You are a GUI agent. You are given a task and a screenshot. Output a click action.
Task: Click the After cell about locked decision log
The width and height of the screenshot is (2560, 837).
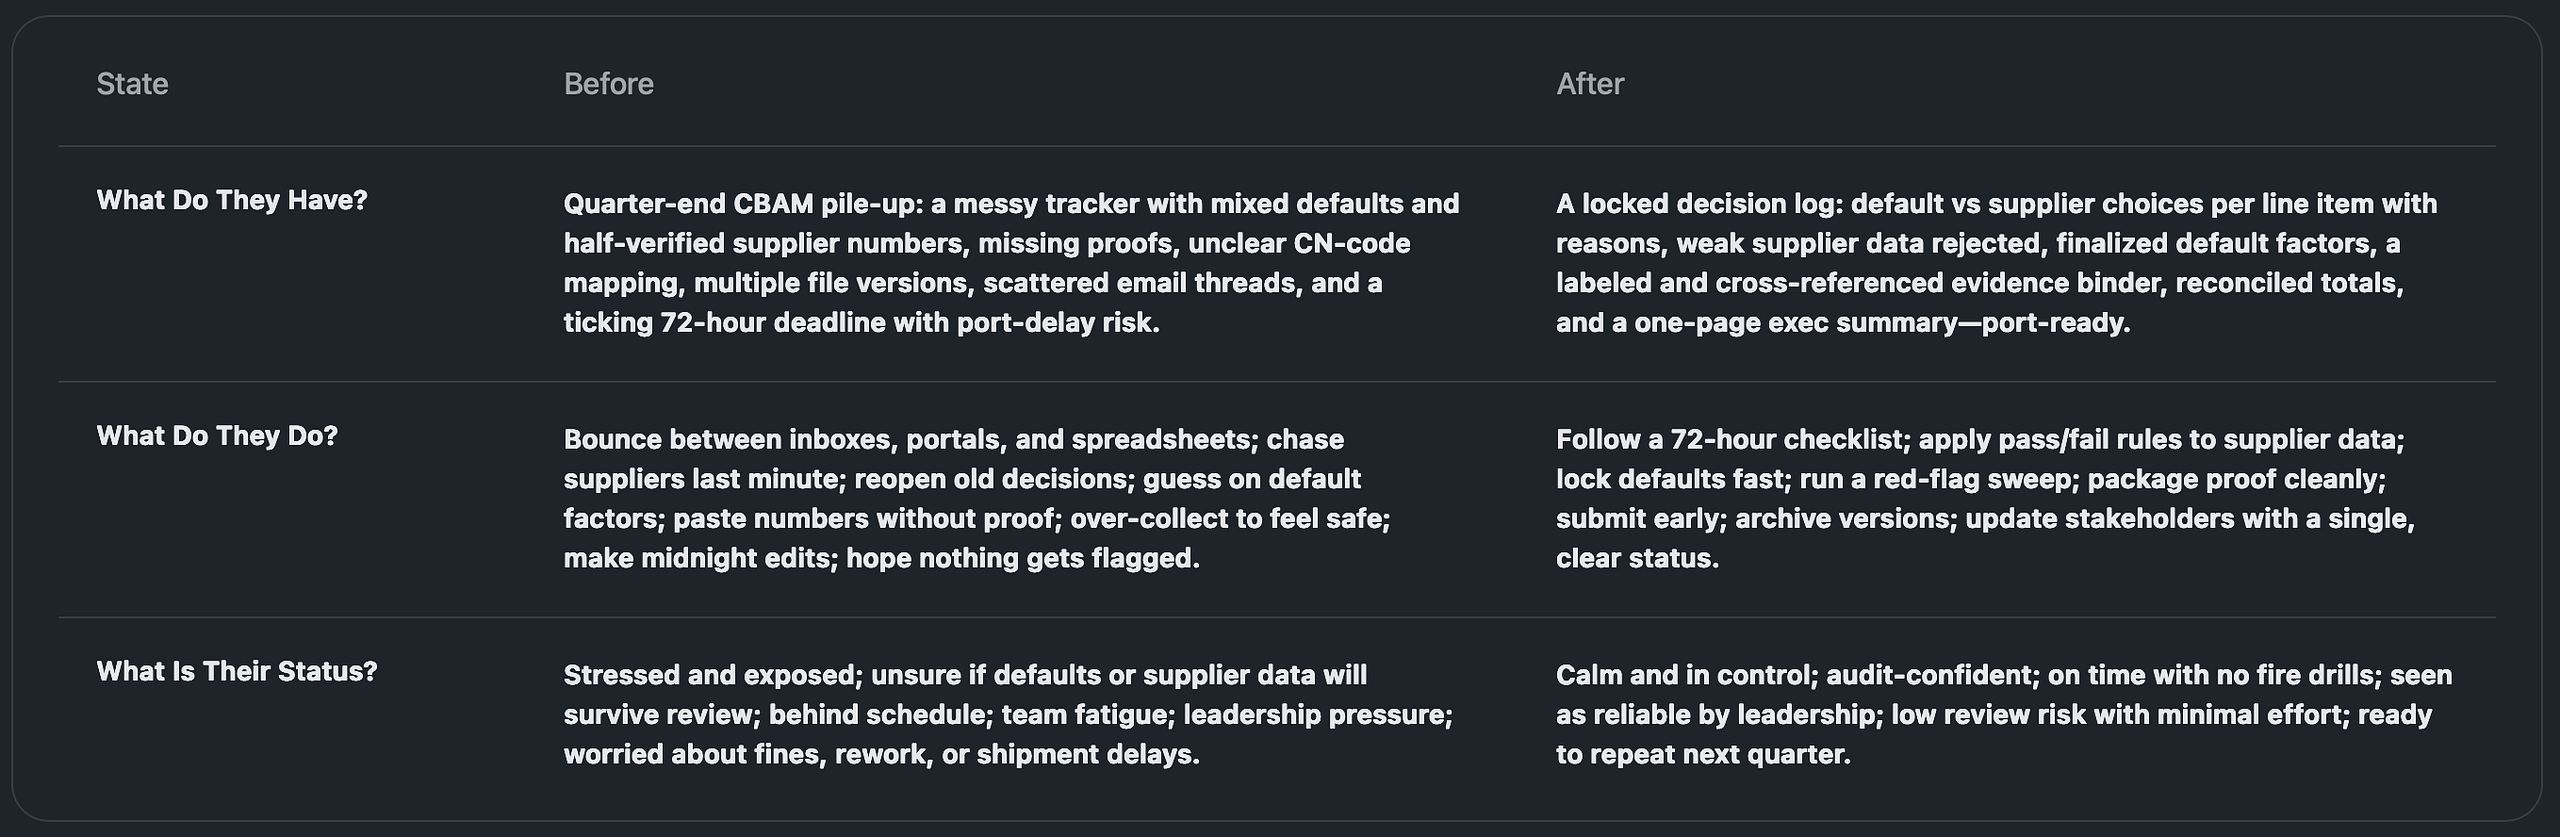pos(1996,263)
